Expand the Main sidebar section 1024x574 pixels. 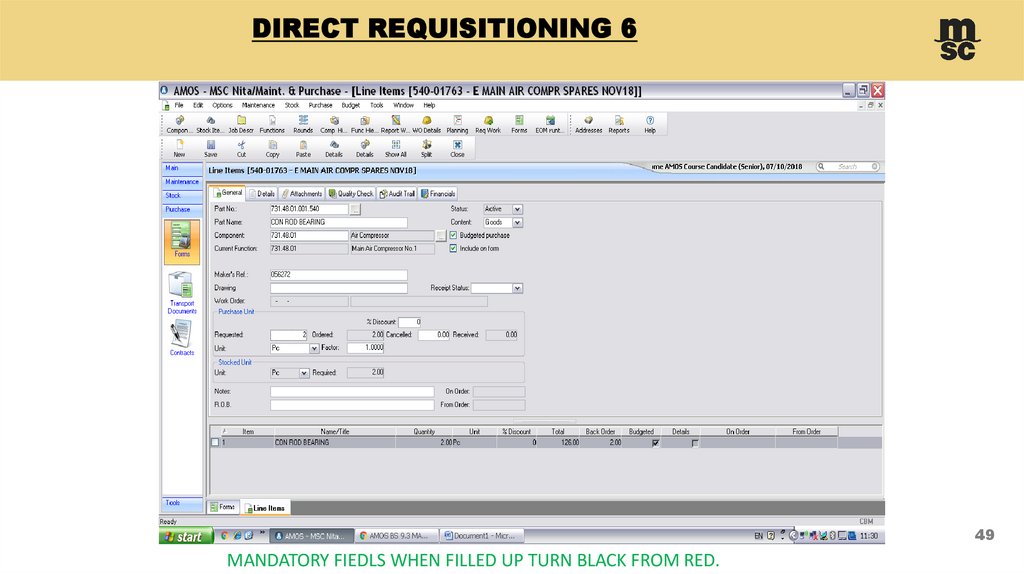pos(182,168)
